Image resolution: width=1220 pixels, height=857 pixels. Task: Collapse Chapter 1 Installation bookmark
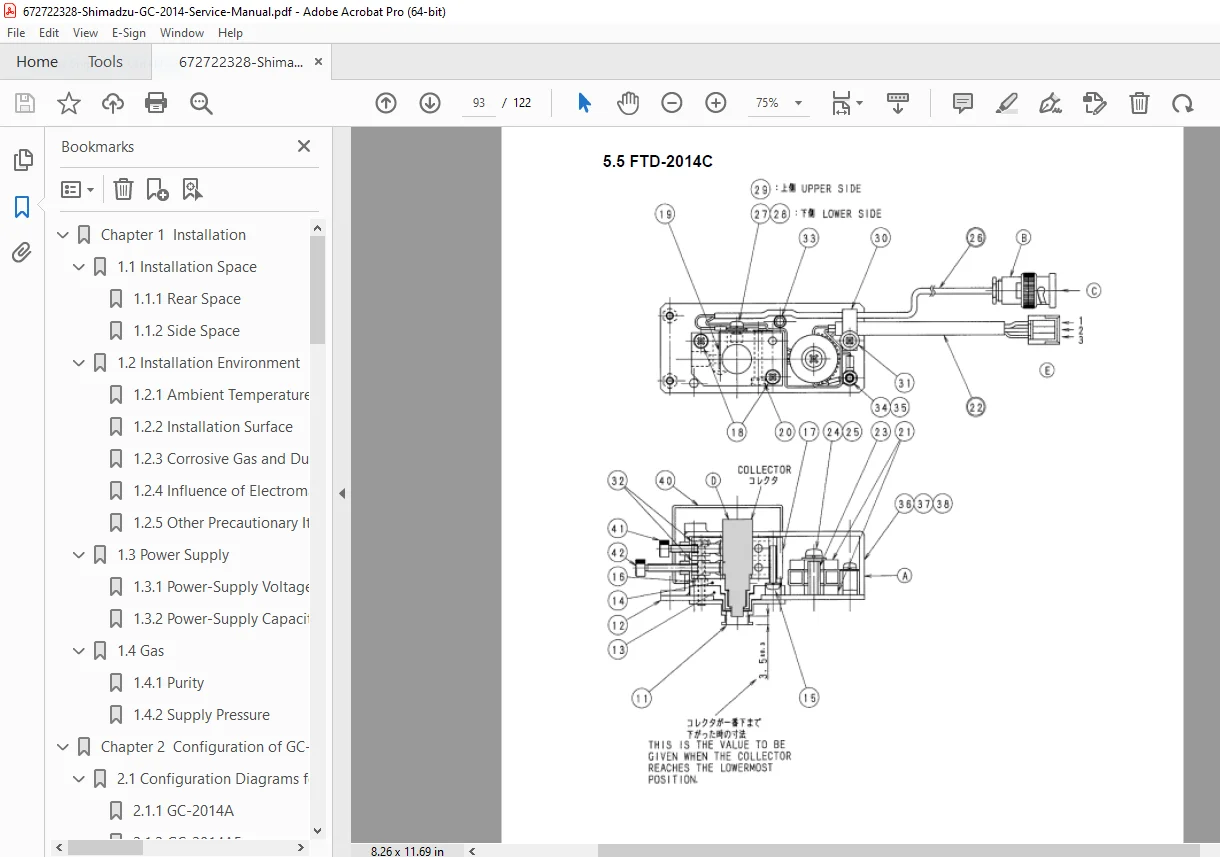63,235
